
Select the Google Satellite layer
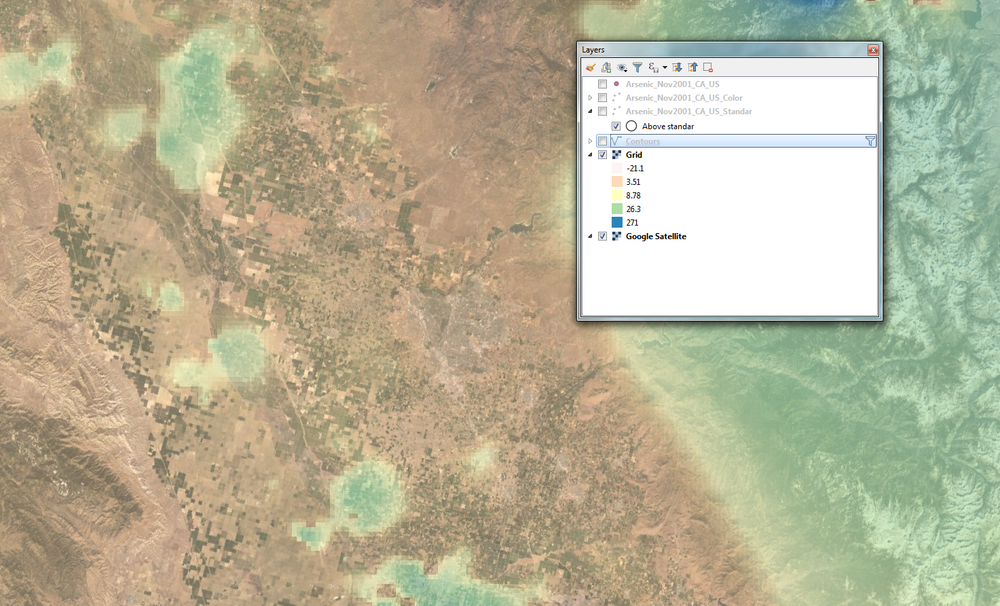click(x=655, y=236)
